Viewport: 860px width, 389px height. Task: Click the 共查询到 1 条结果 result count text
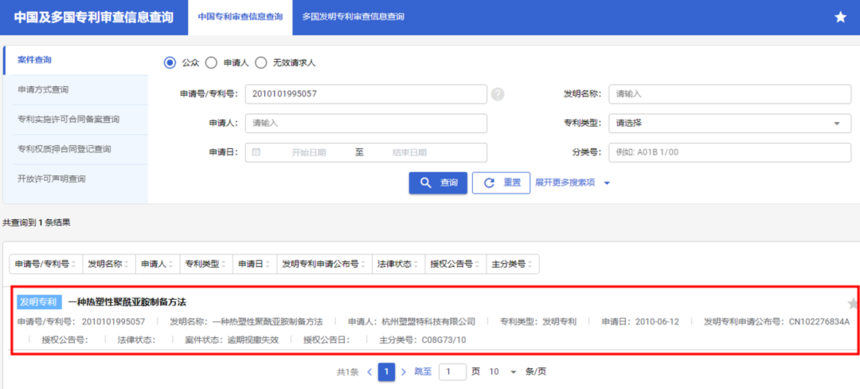pyautogui.click(x=37, y=223)
